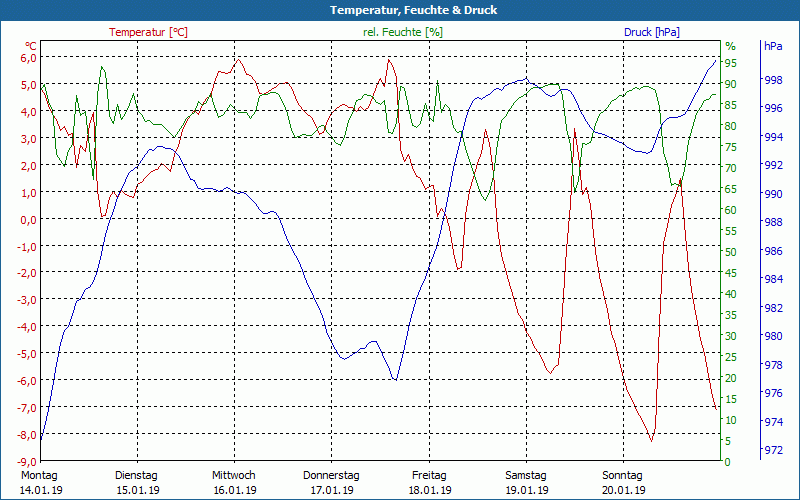This screenshot has height=500, width=800.
Task: Click the 'Freitag' day label
Action: (429, 475)
